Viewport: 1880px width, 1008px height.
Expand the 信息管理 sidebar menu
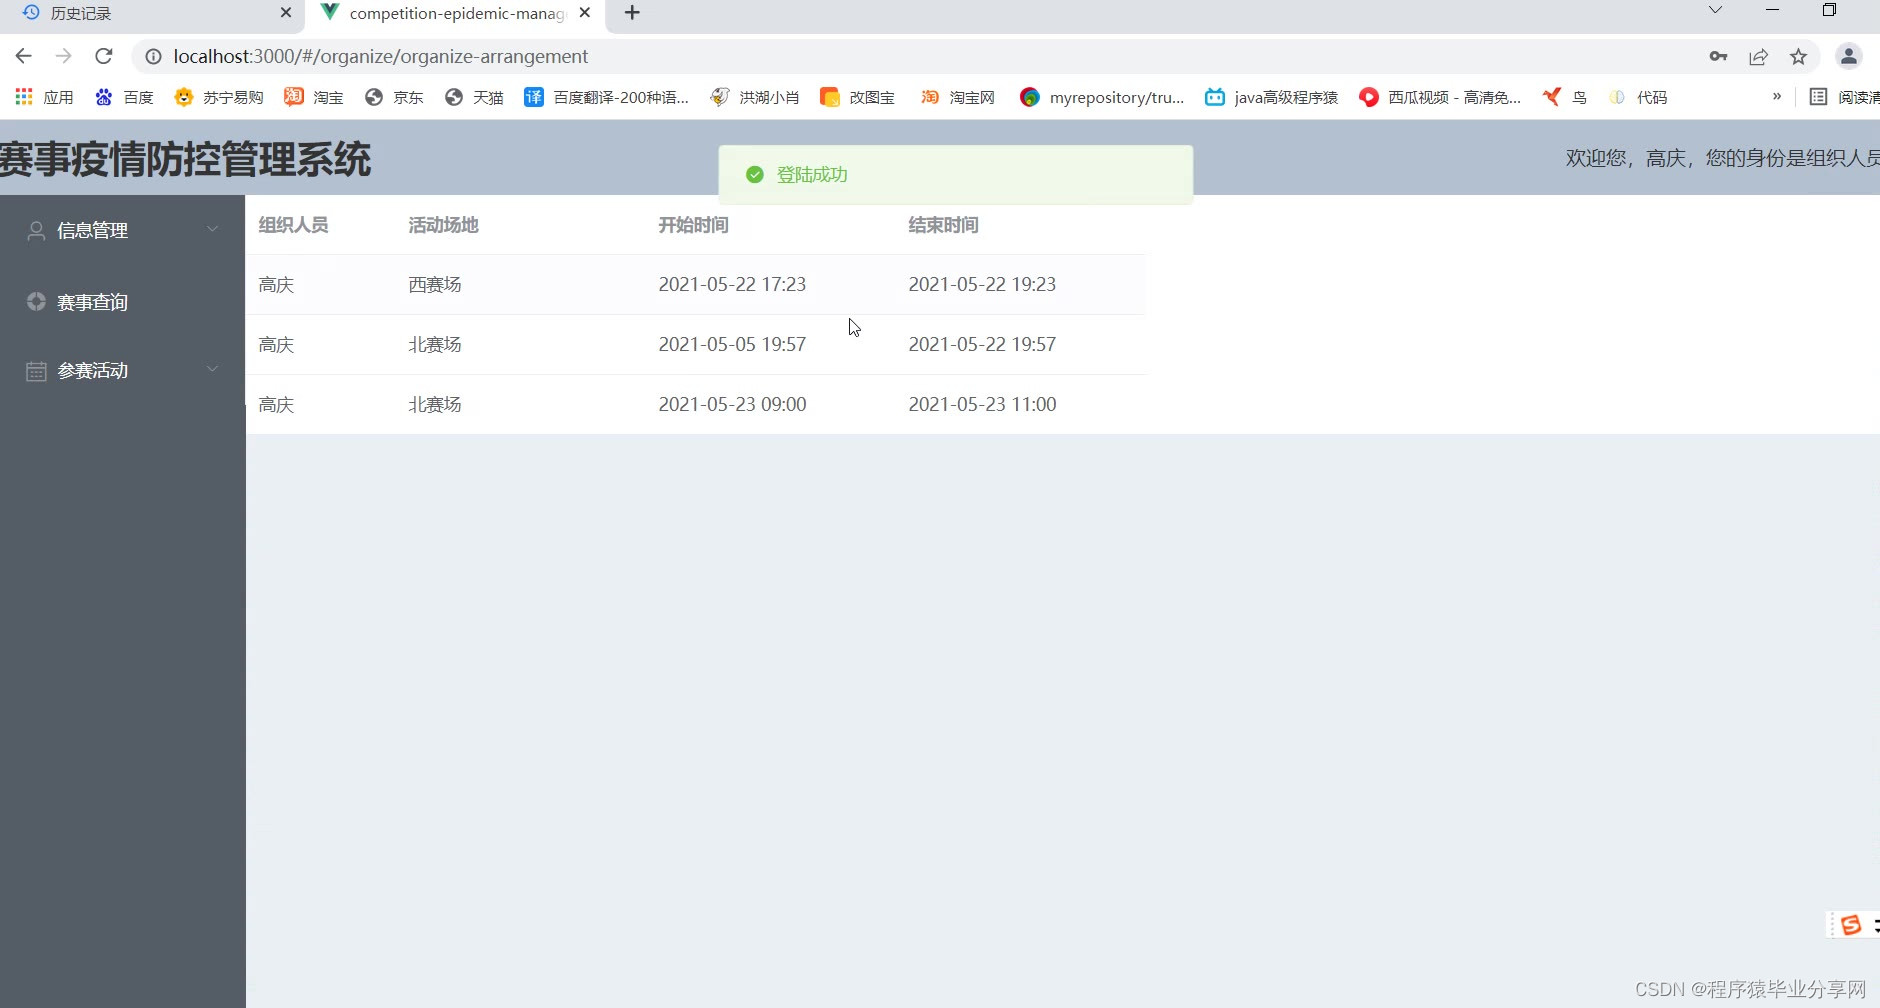[x=122, y=230]
